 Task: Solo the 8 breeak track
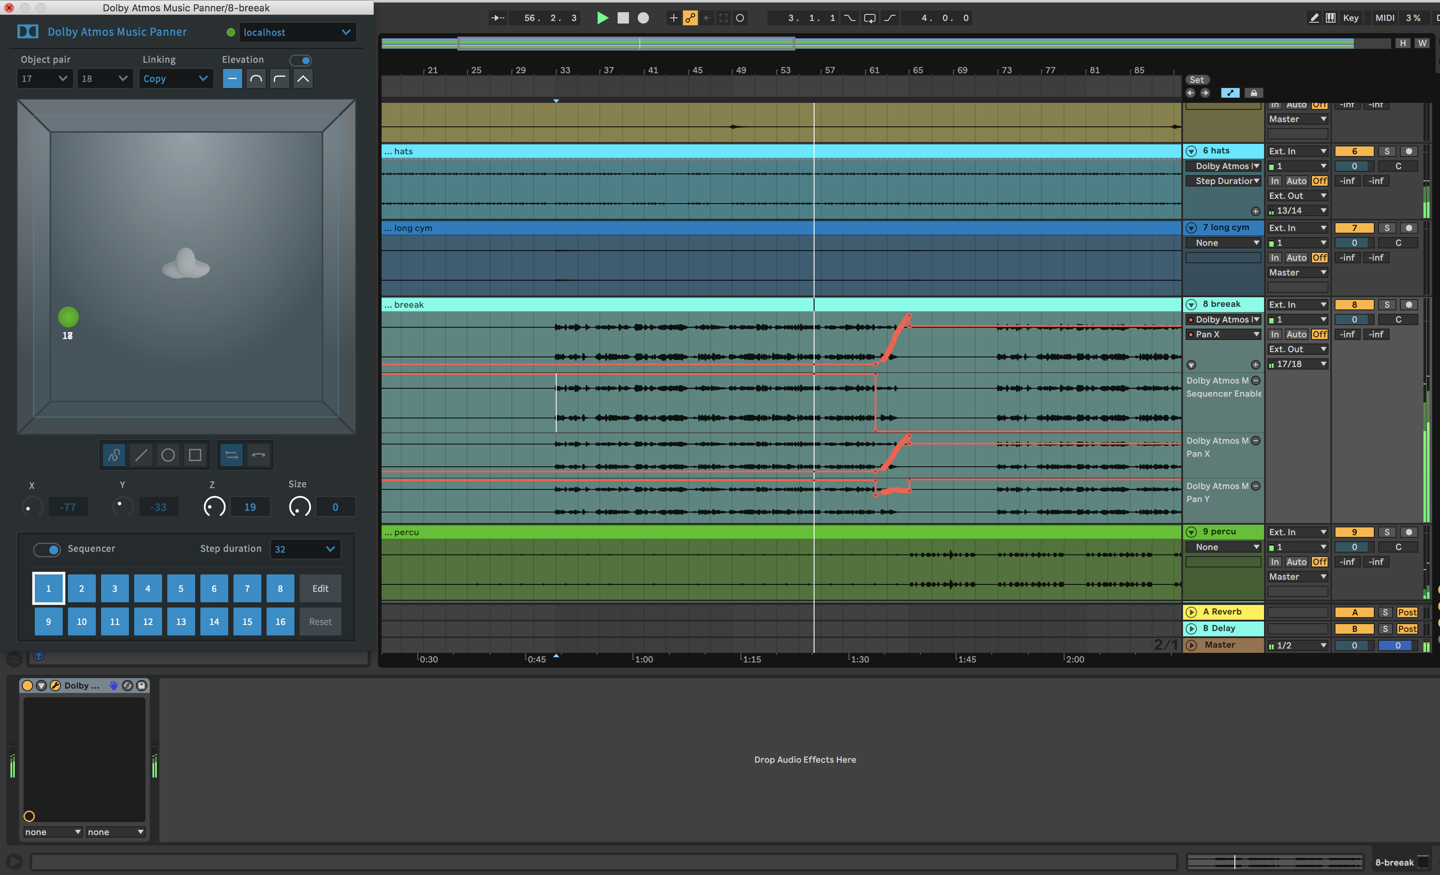(x=1387, y=304)
